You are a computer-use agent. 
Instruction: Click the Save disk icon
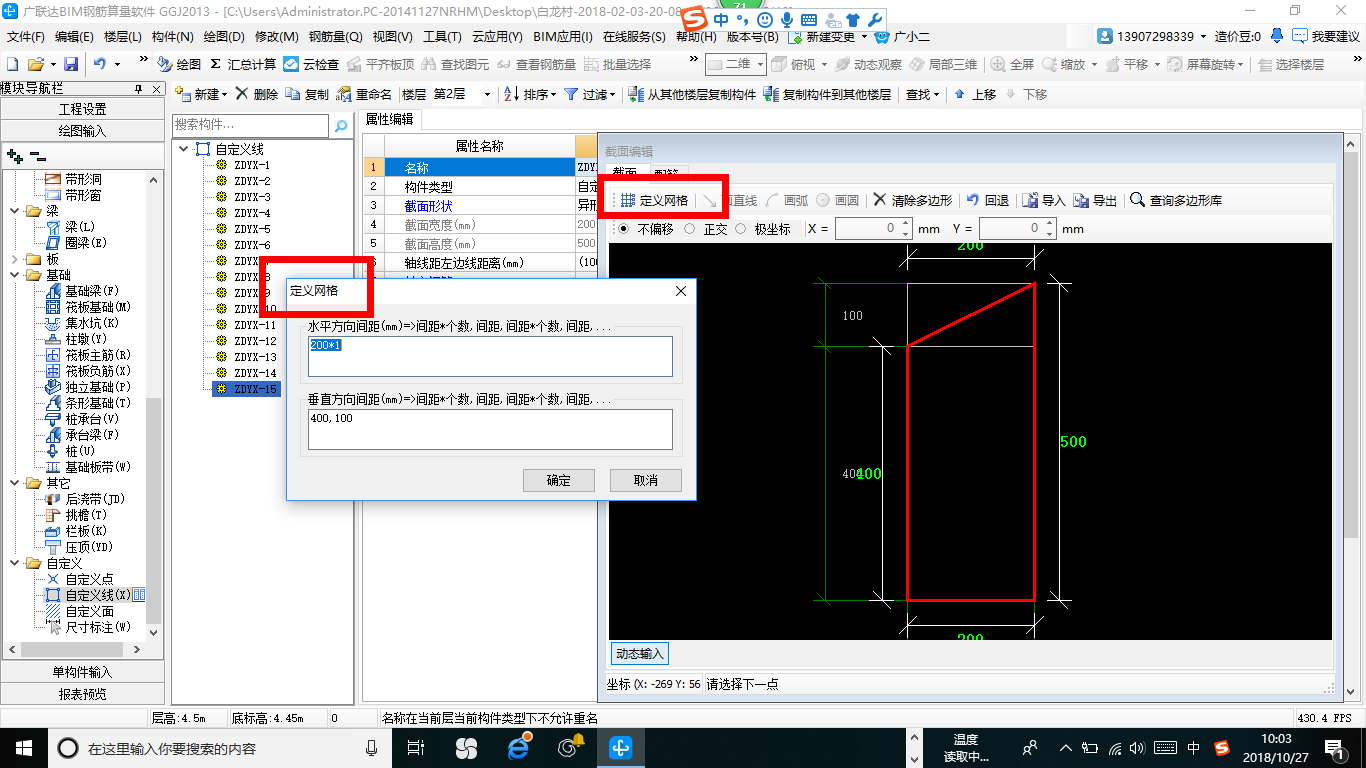pos(71,64)
